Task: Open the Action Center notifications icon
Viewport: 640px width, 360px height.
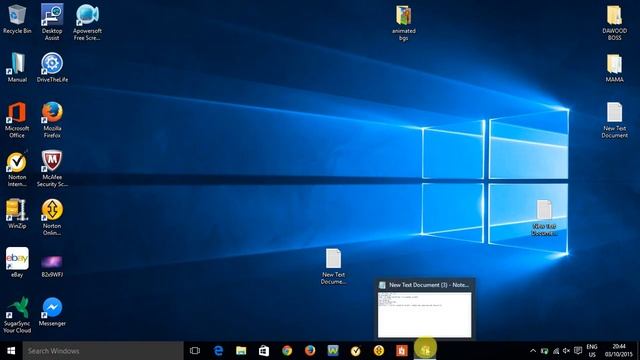Action: (578, 351)
